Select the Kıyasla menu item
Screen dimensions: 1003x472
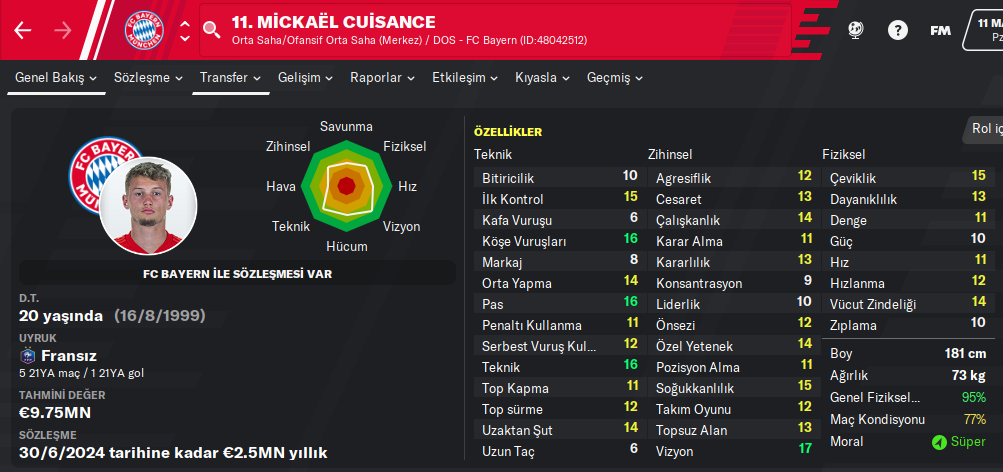543,77
